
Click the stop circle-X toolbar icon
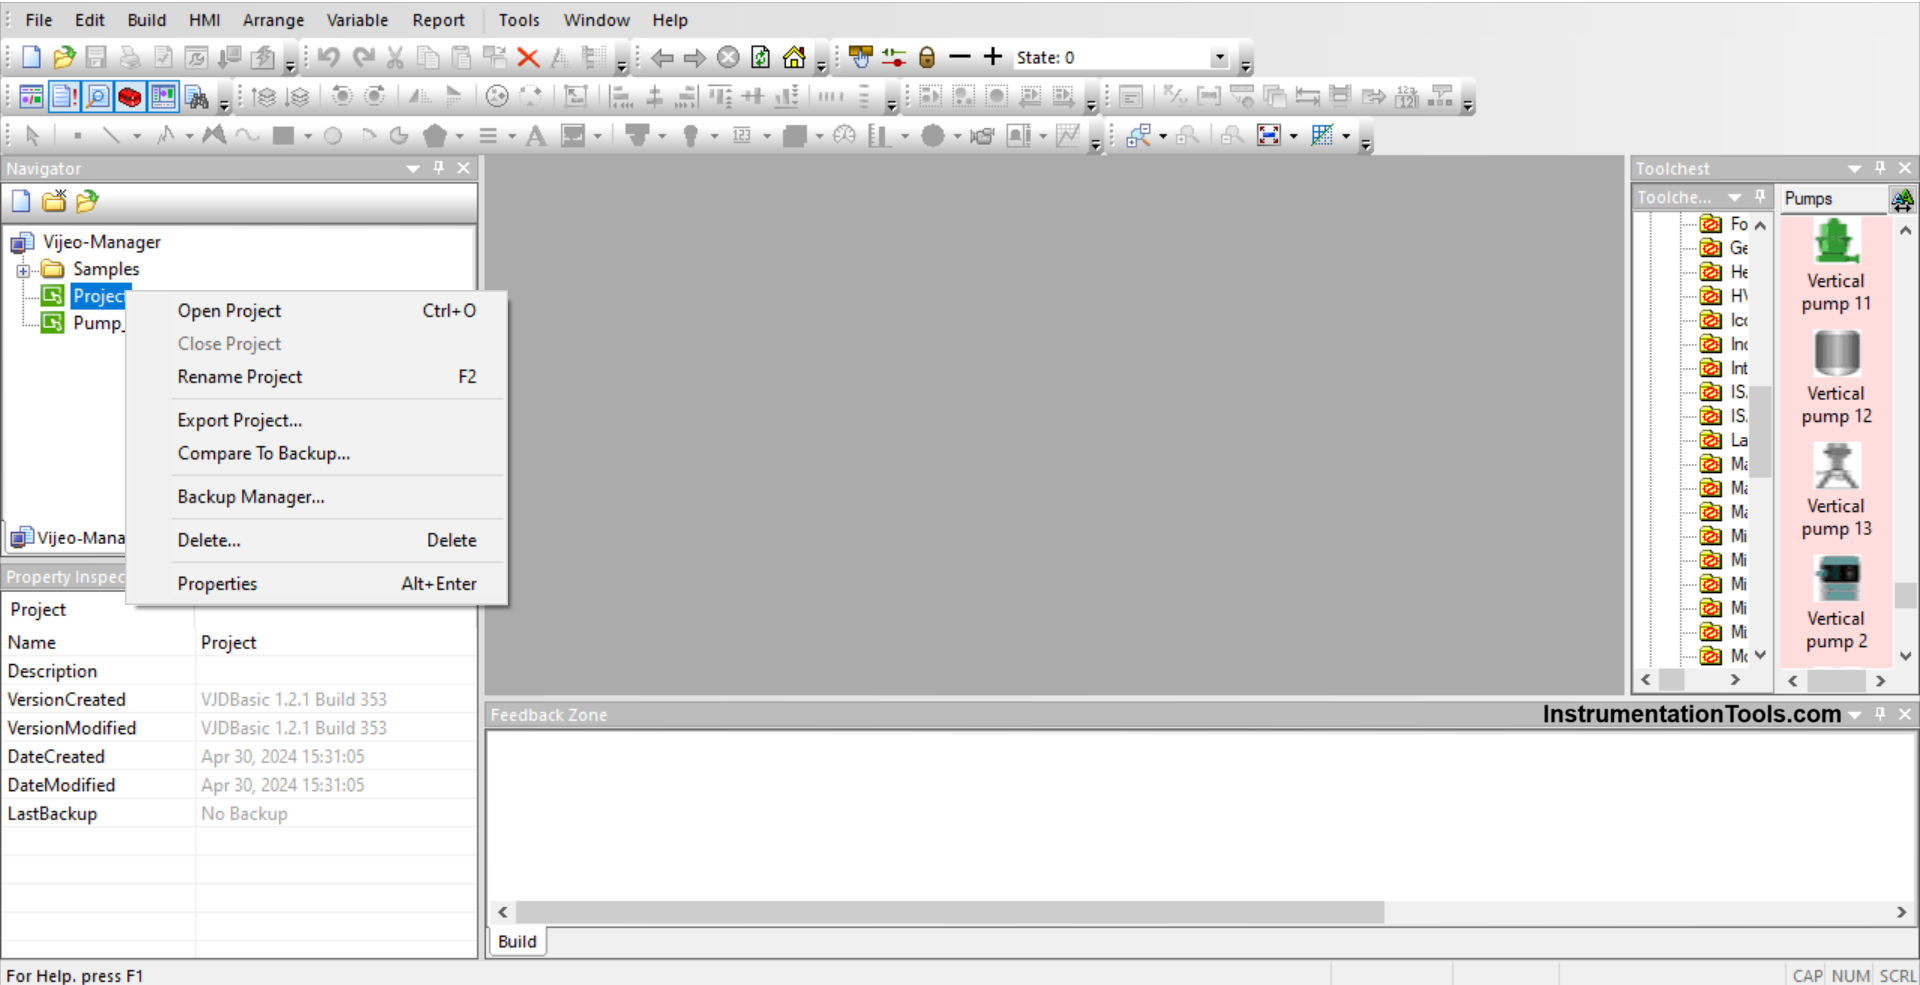pyautogui.click(x=728, y=57)
